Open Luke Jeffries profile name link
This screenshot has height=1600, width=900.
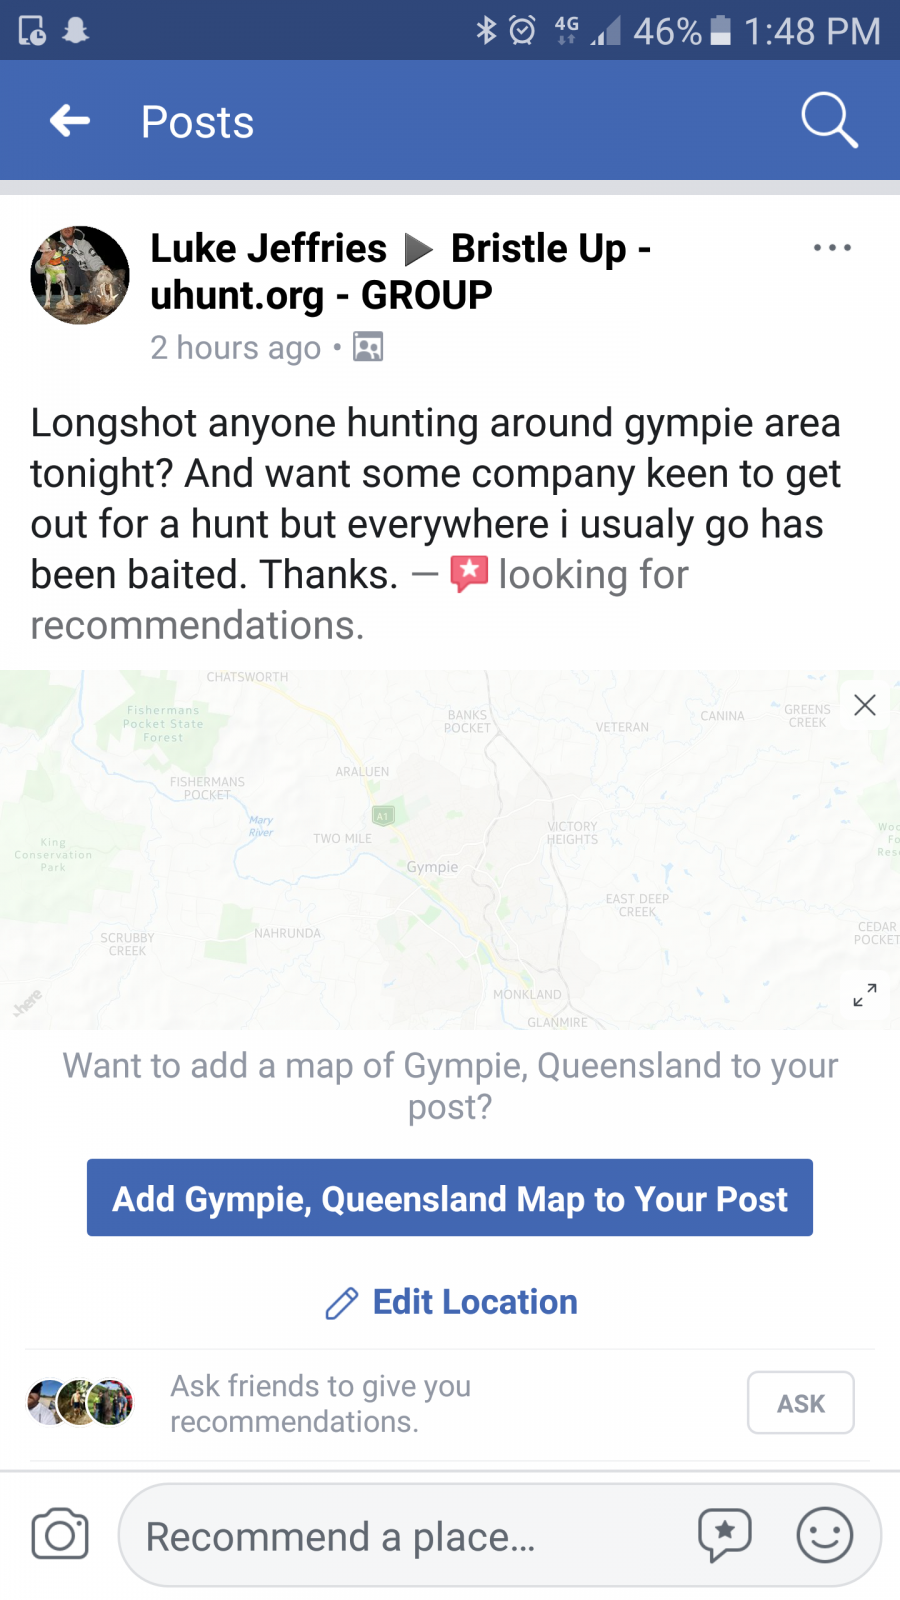pyautogui.click(x=268, y=249)
